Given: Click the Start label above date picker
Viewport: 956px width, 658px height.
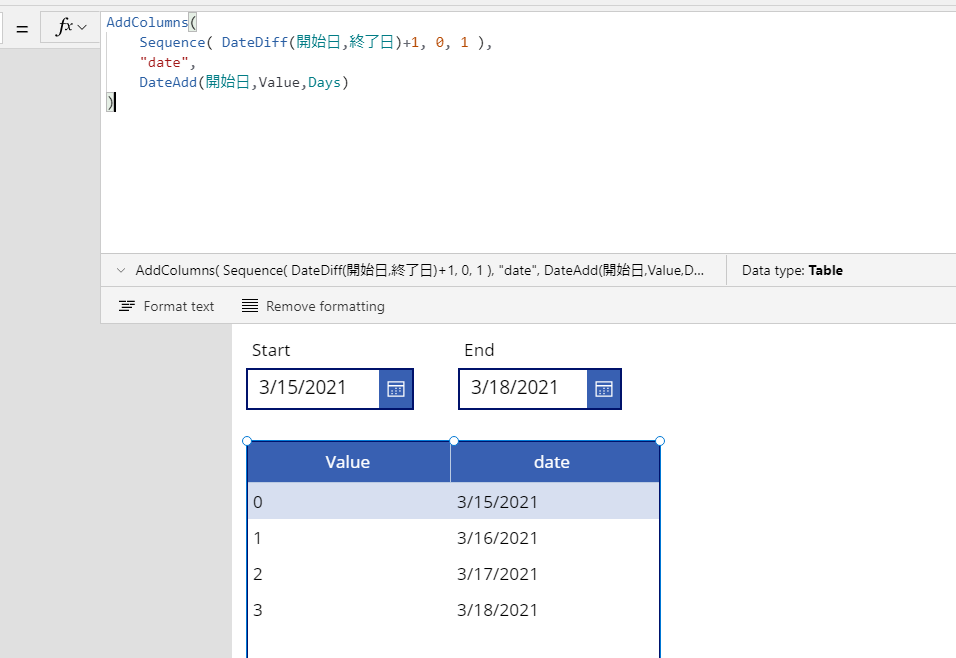Looking at the screenshot, I should [271, 350].
